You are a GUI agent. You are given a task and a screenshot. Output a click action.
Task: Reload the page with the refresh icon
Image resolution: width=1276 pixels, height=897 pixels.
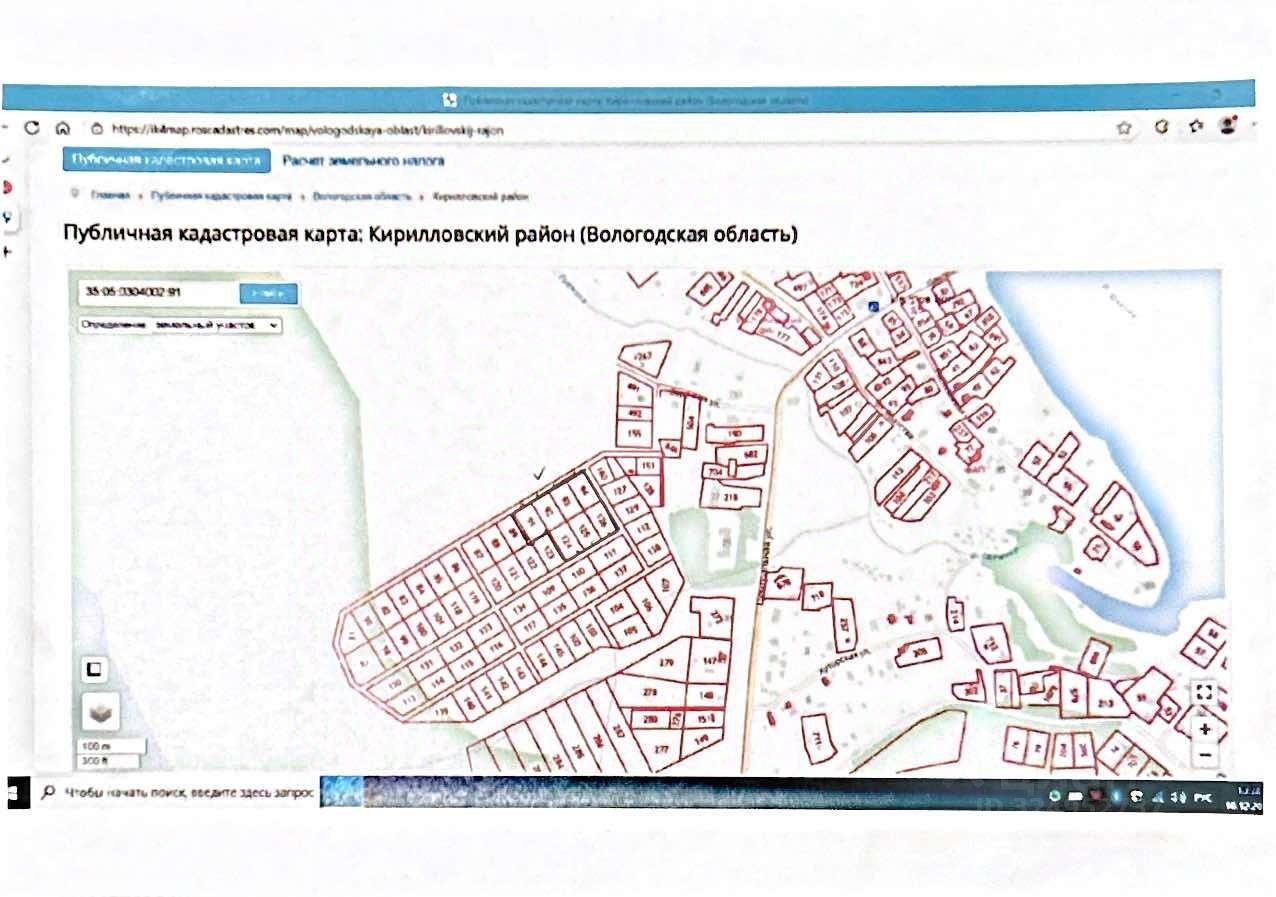point(32,128)
